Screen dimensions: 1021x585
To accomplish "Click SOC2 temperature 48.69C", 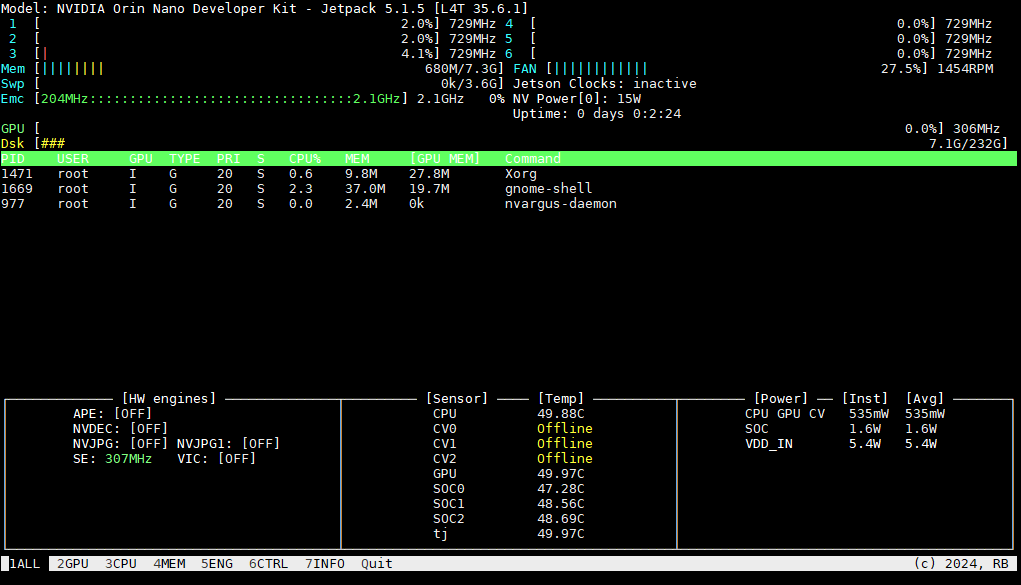I will point(561,519).
